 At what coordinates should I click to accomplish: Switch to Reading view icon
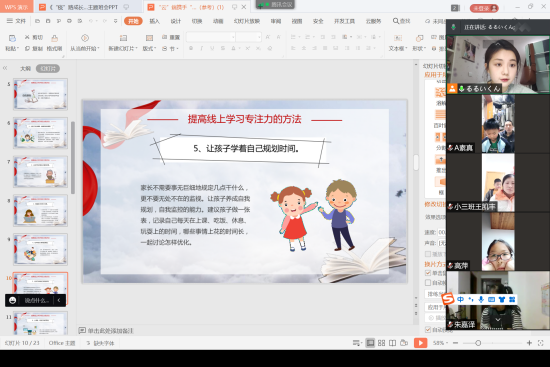(393, 343)
